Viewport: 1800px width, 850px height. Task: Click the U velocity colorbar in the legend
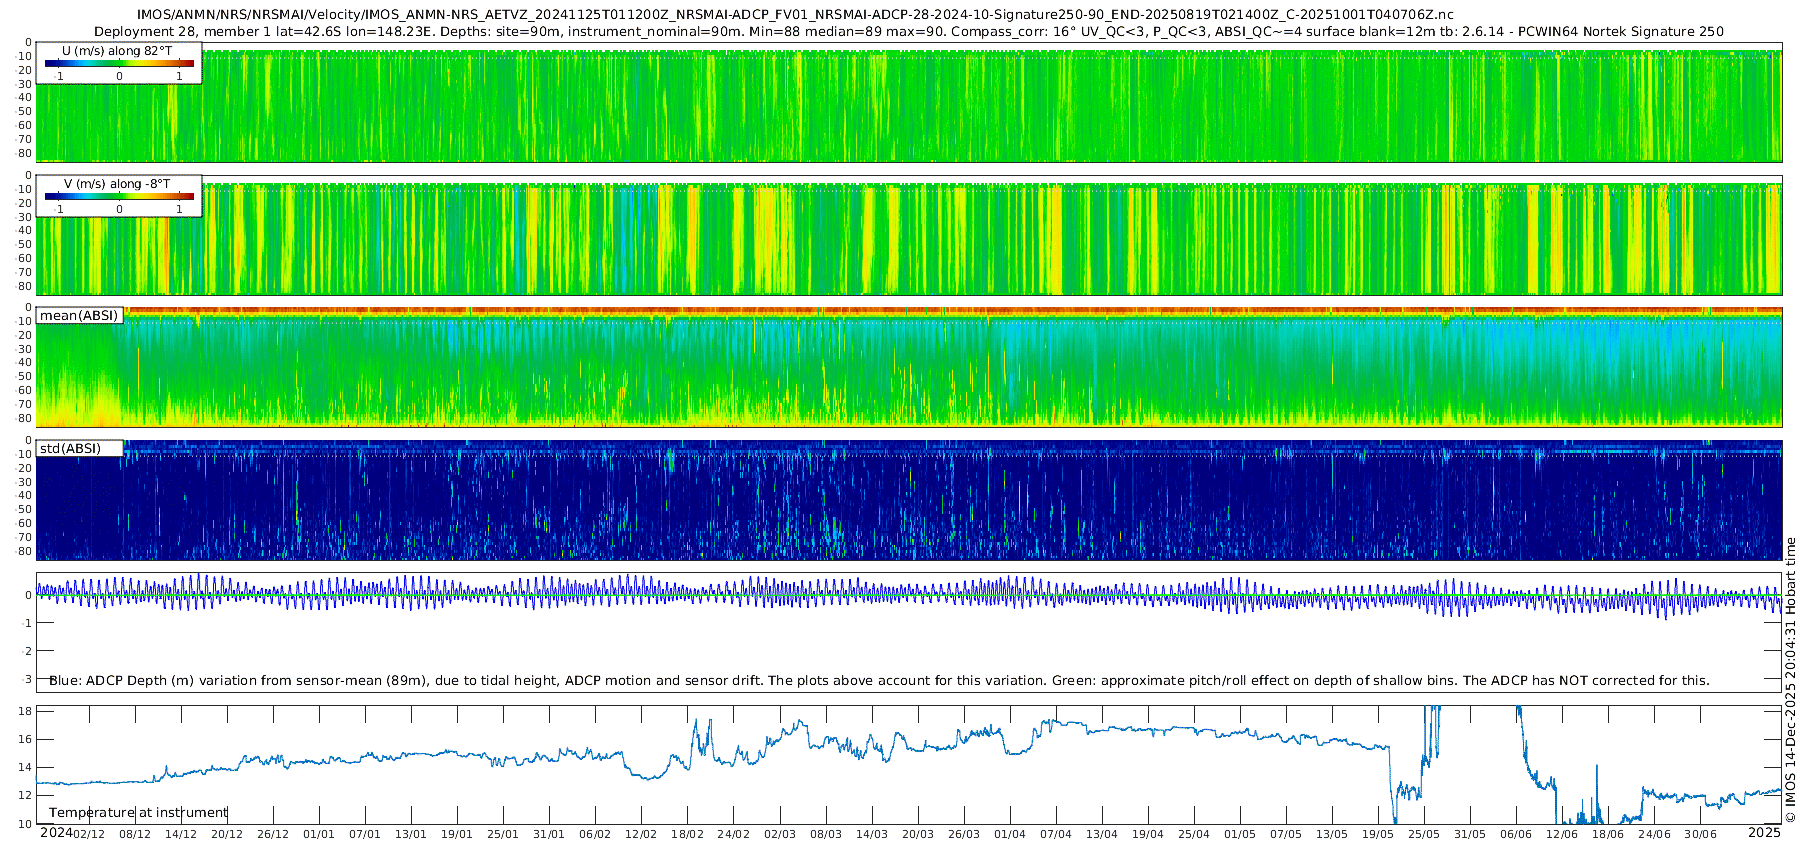coord(119,63)
